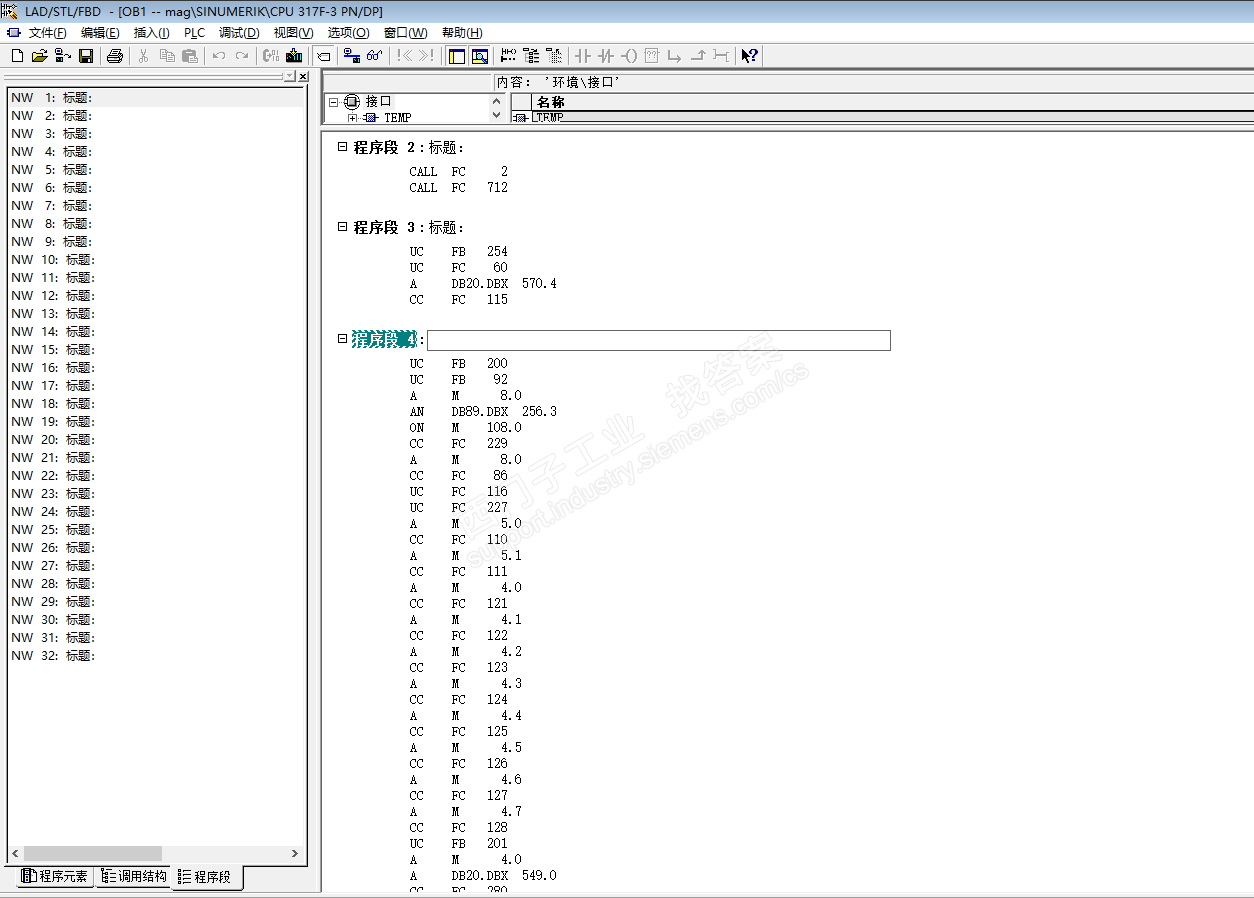Image resolution: width=1254 pixels, height=898 pixels.
Task: Click the online/offline partner toolbar icon
Action: pyautogui.click(x=351, y=56)
